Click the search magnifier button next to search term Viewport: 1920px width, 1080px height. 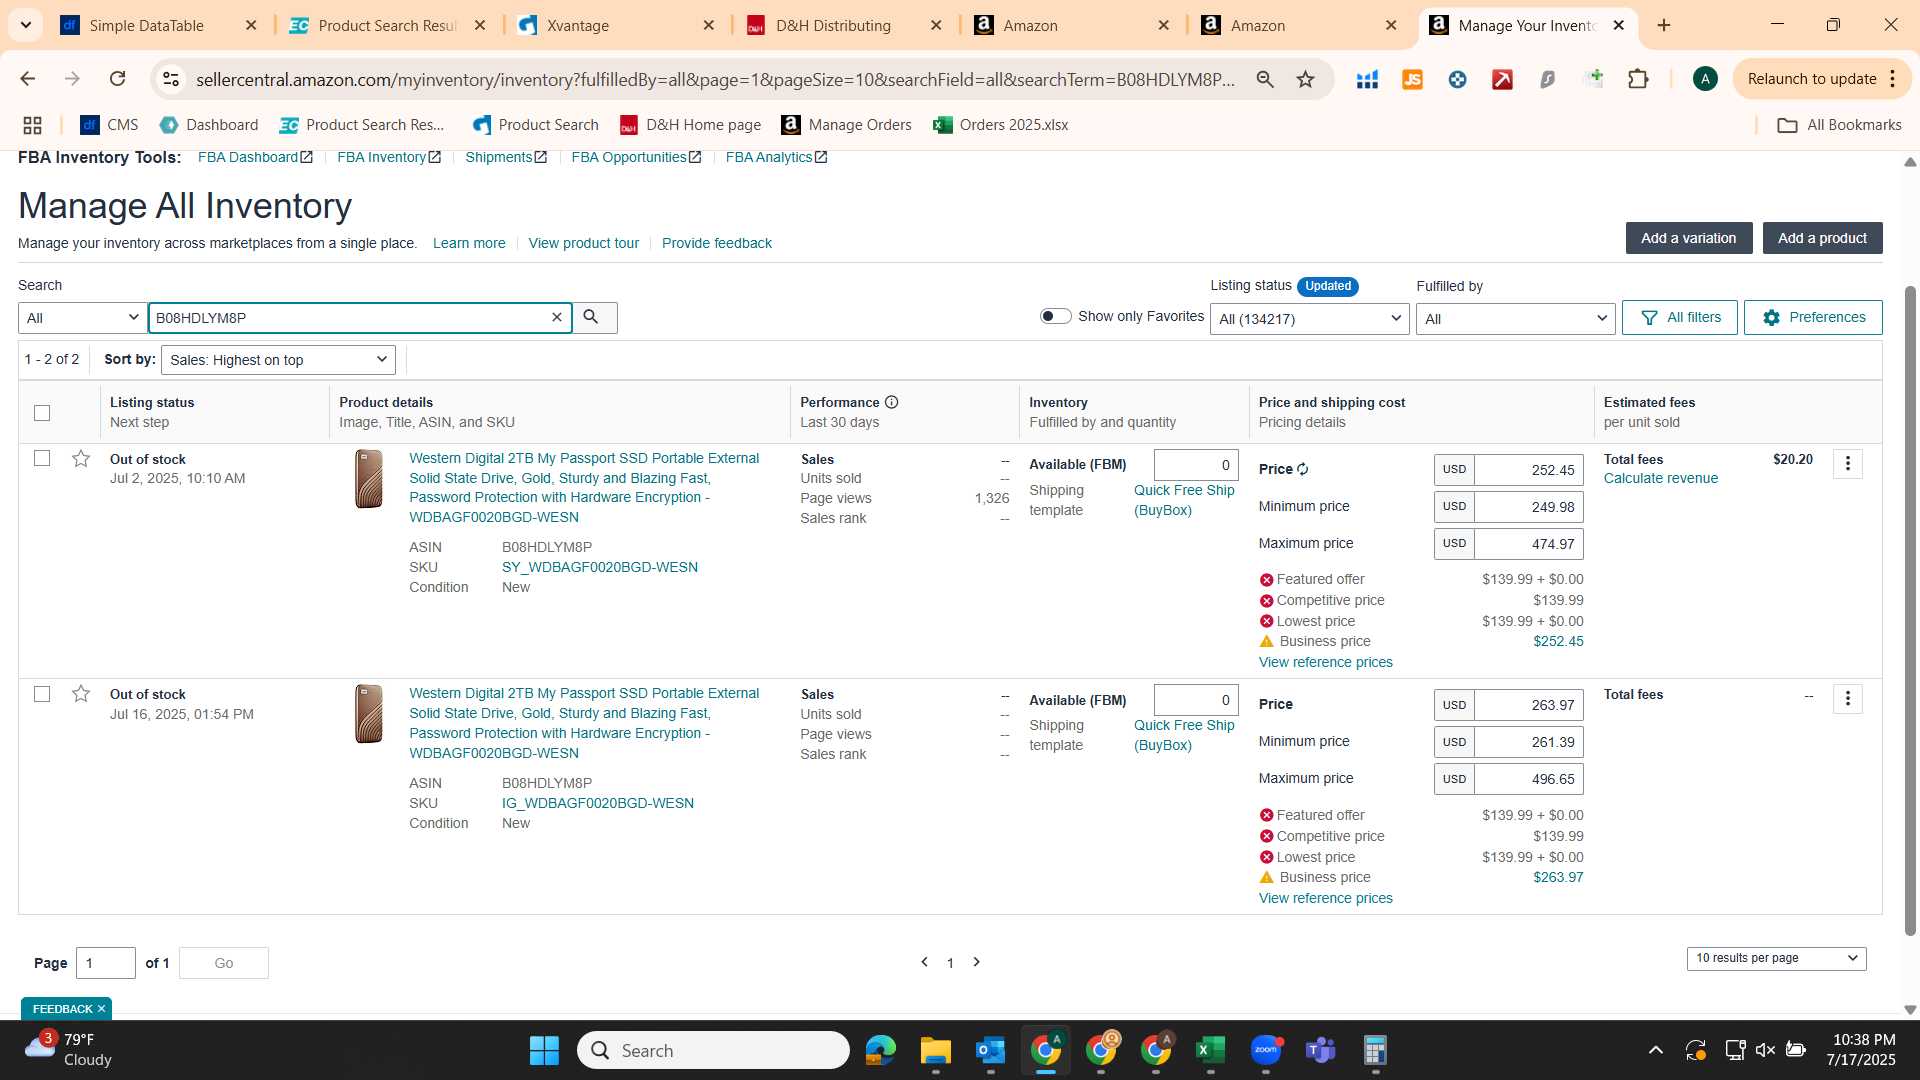593,318
